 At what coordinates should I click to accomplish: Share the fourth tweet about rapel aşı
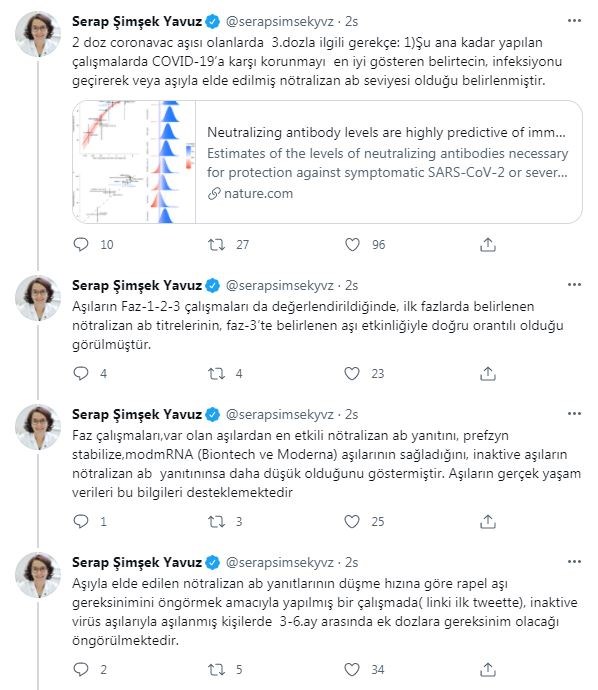tap(488, 669)
